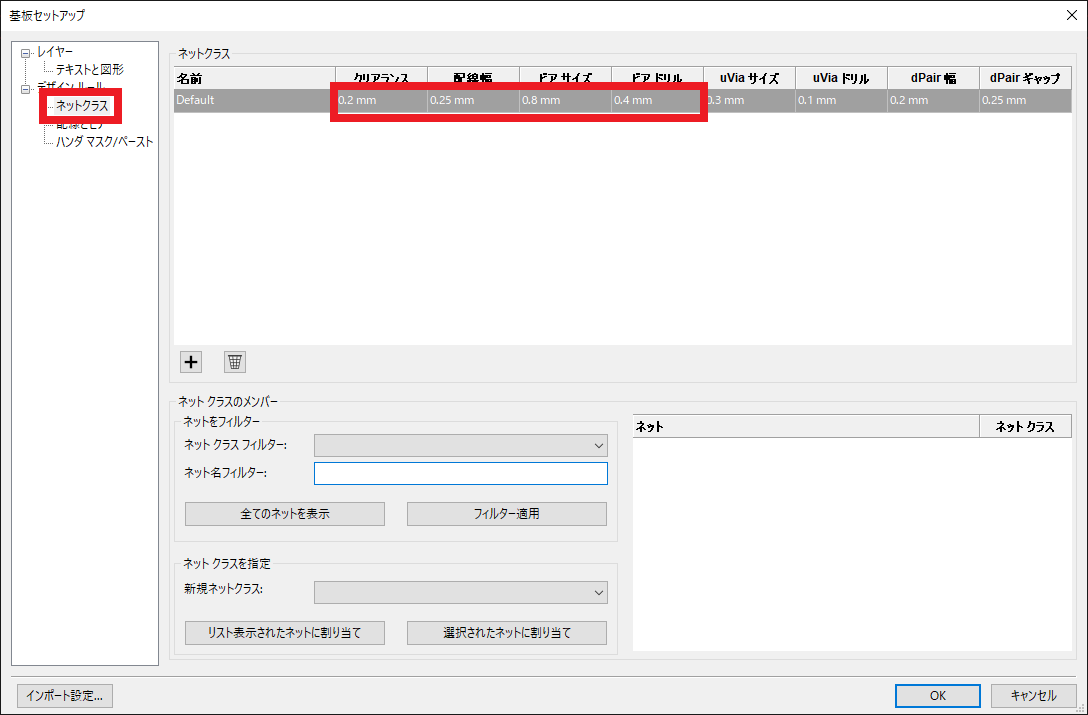Click the インポート設定... button

pos(65,695)
